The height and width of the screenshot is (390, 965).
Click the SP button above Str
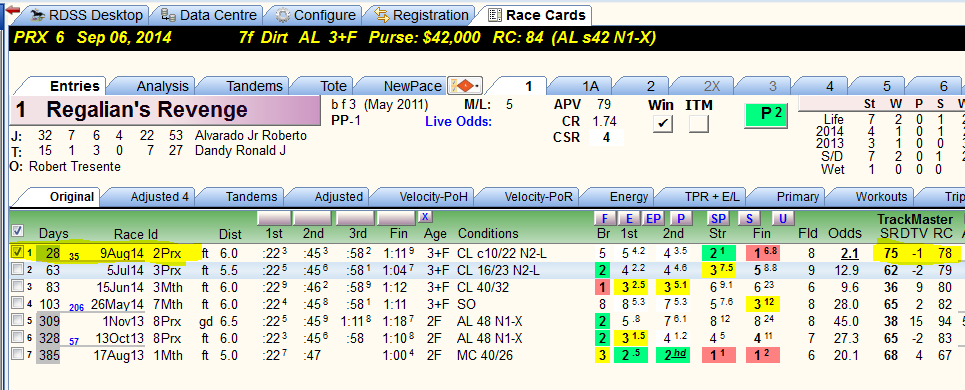click(717, 218)
